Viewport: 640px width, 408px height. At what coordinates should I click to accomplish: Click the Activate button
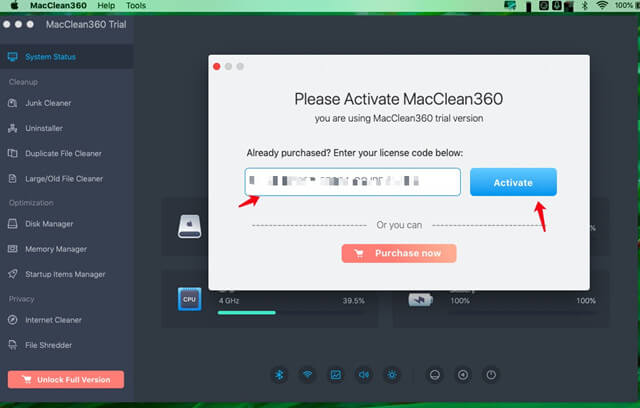[513, 182]
